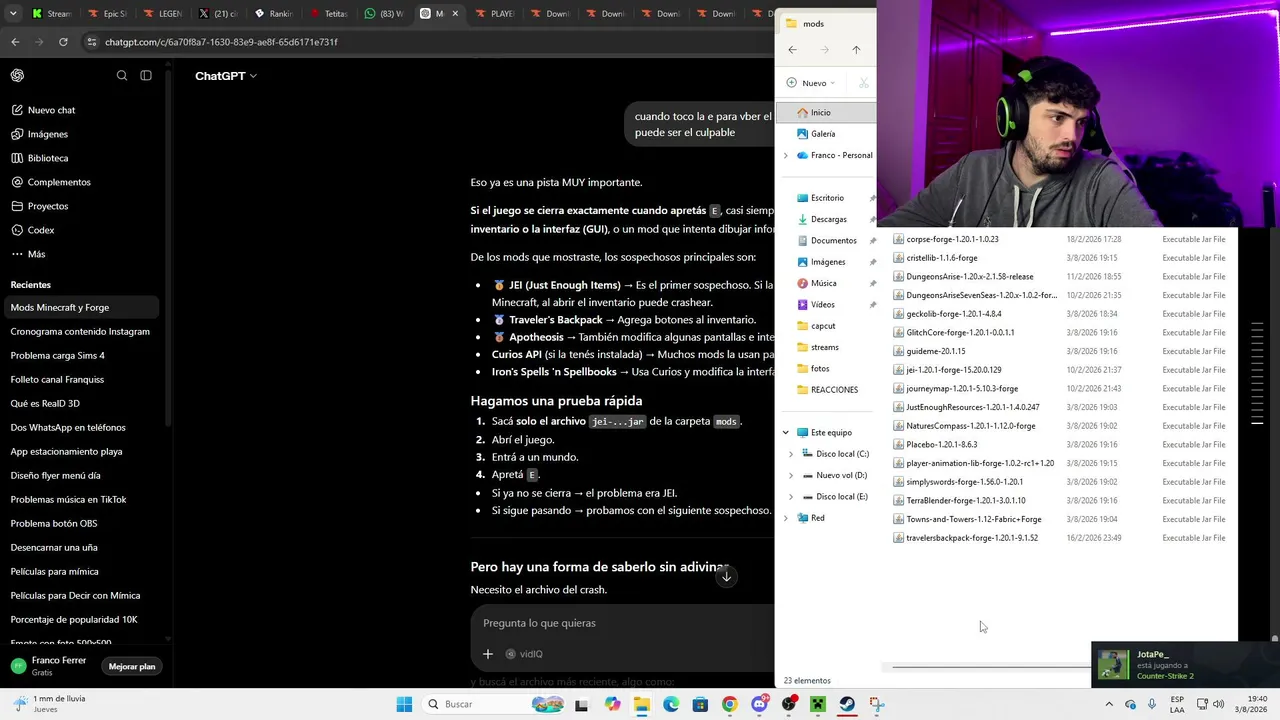Open the 'Mods Minecraft y Forge' chat

[x=82, y=307]
